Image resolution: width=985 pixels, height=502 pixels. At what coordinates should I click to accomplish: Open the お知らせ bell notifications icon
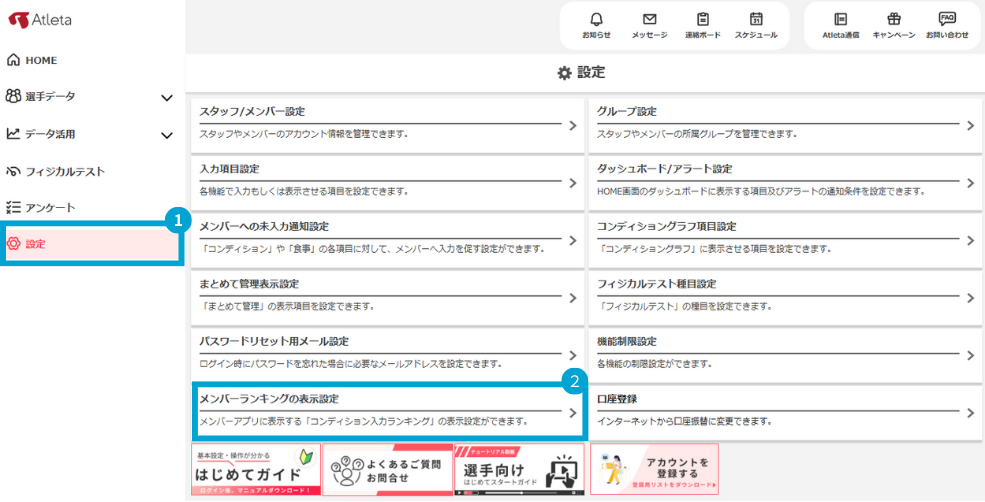click(x=597, y=24)
